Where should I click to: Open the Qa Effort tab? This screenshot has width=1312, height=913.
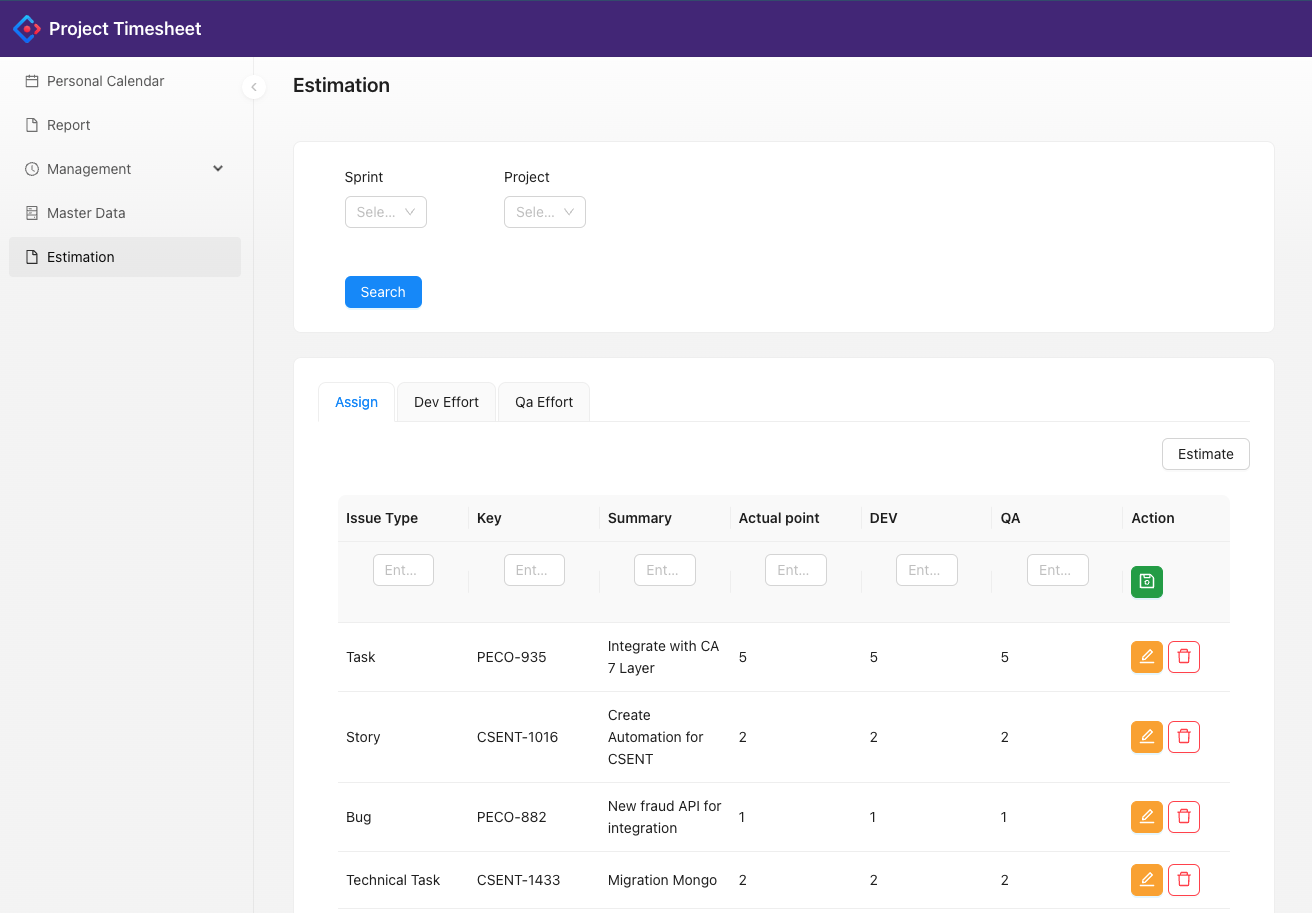pos(543,401)
